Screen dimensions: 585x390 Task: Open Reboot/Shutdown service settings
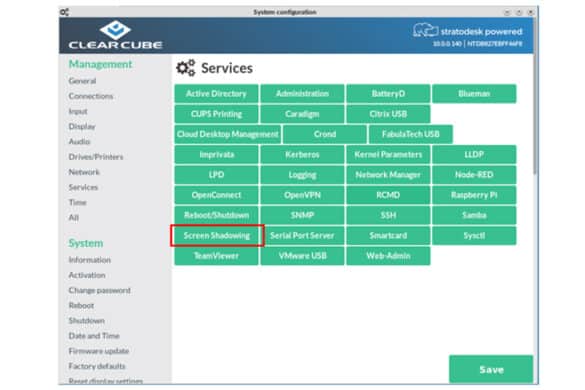216,215
